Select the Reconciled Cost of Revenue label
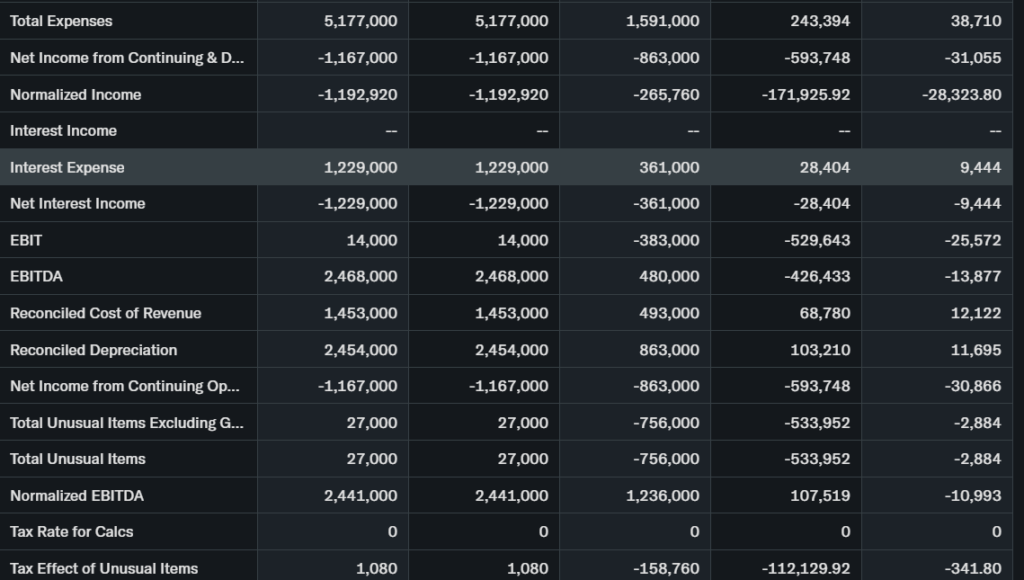Image resolution: width=1024 pixels, height=580 pixels. click(x=105, y=313)
